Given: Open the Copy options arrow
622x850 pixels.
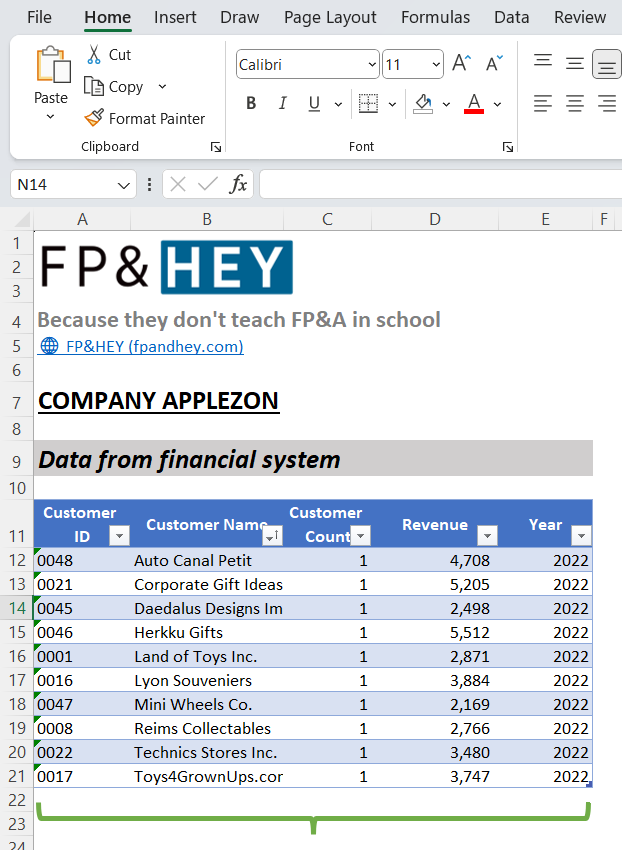Looking at the screenshot, I should point(162,87).
